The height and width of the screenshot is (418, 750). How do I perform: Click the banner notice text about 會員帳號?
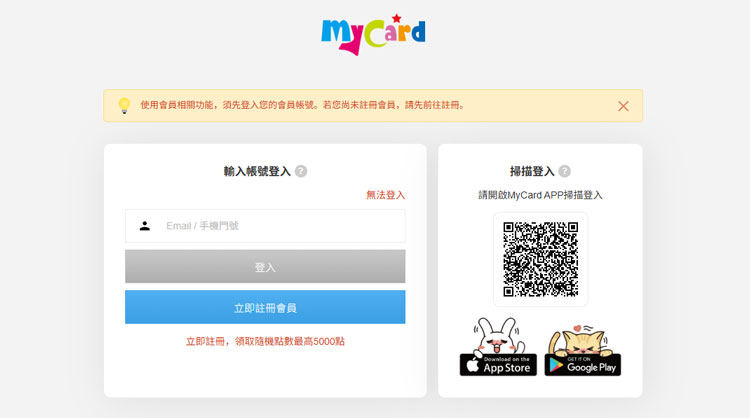pyautogui.click(x=302, y=105)
